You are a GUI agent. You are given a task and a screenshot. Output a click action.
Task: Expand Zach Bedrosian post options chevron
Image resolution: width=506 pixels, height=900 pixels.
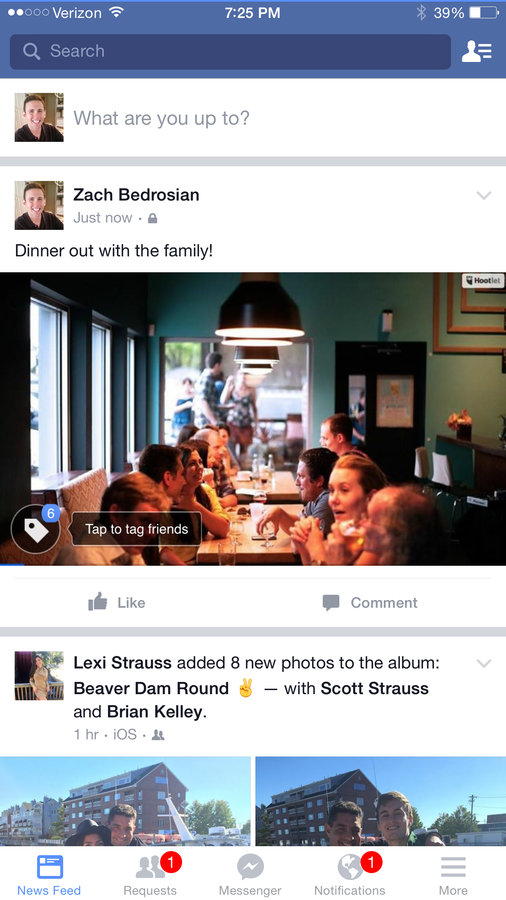(x=484, y=196)
